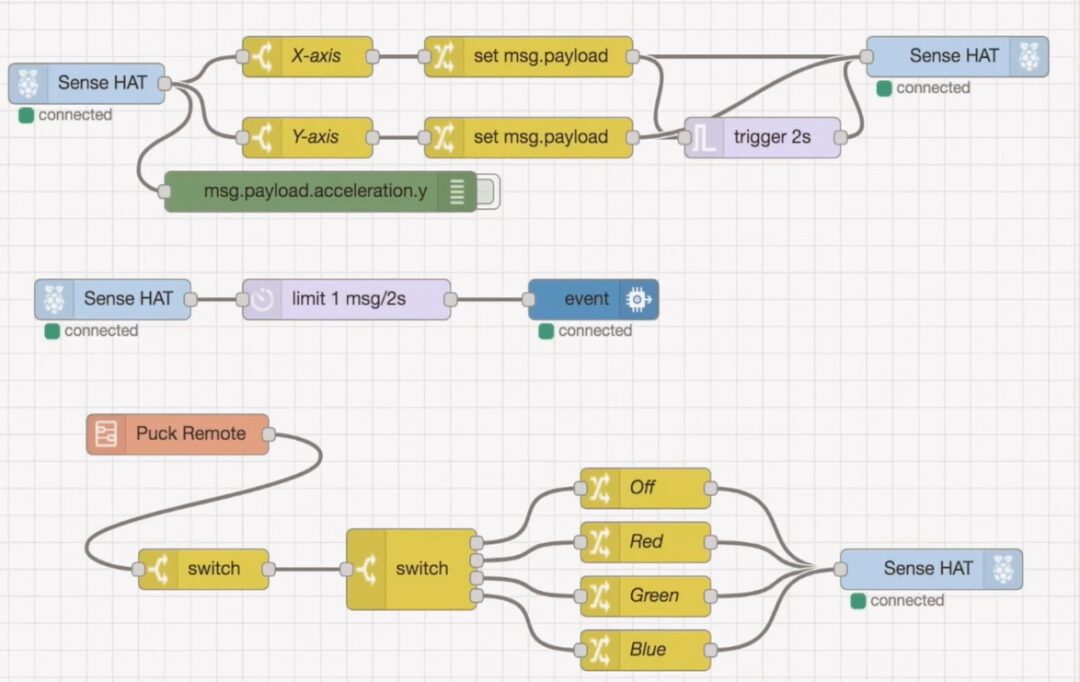The height and width of the screenshot is (682, 1080).
Task: Click the large switch node's icon
Action: click(366, 569)
